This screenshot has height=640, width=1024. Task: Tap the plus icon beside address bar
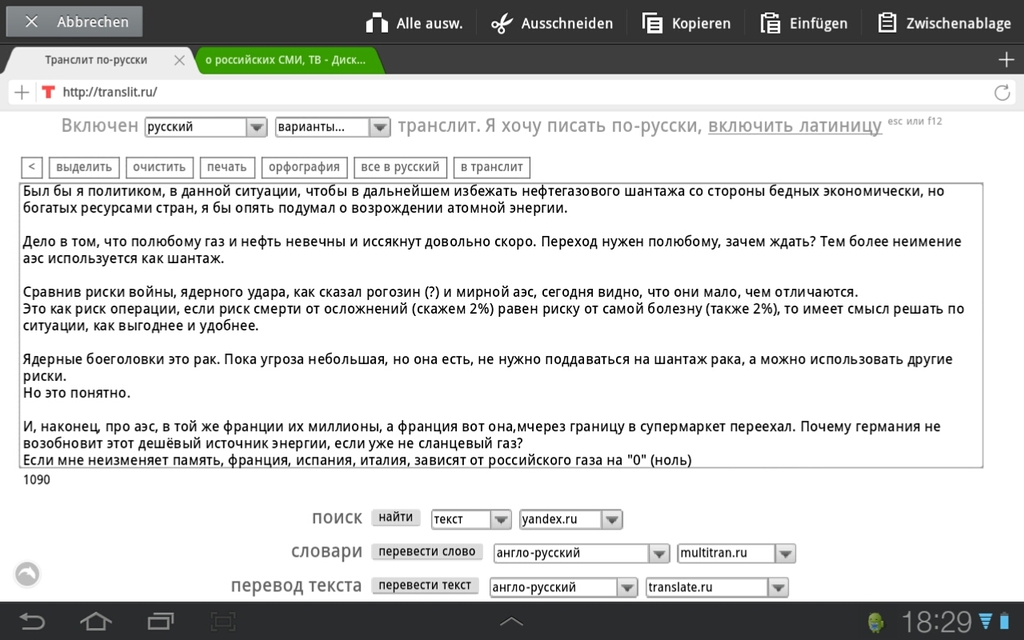click(22, 92)
